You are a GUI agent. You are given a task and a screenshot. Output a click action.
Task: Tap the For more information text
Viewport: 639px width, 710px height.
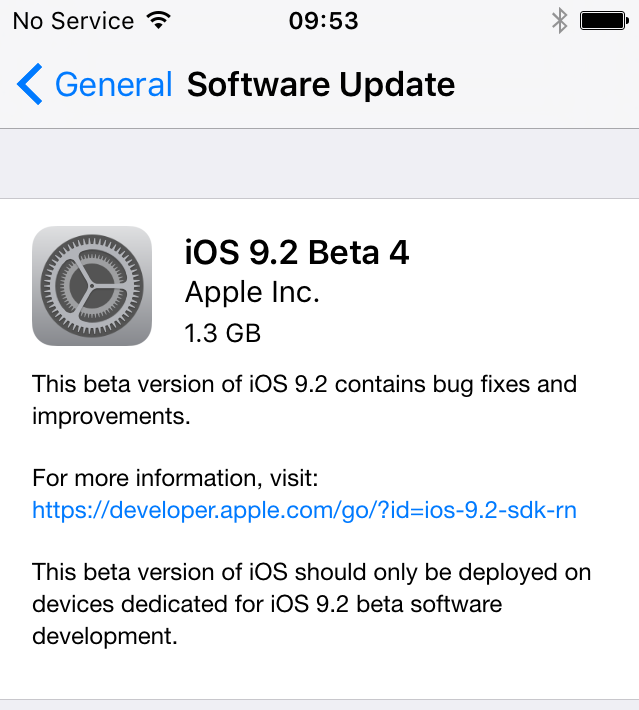175,477
